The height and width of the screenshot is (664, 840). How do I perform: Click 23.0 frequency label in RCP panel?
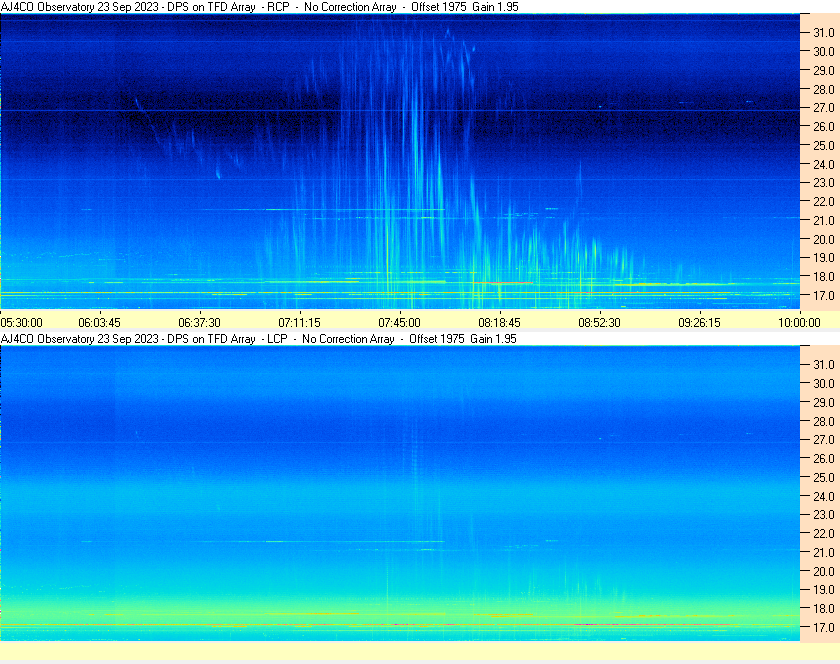coord(823,183)
